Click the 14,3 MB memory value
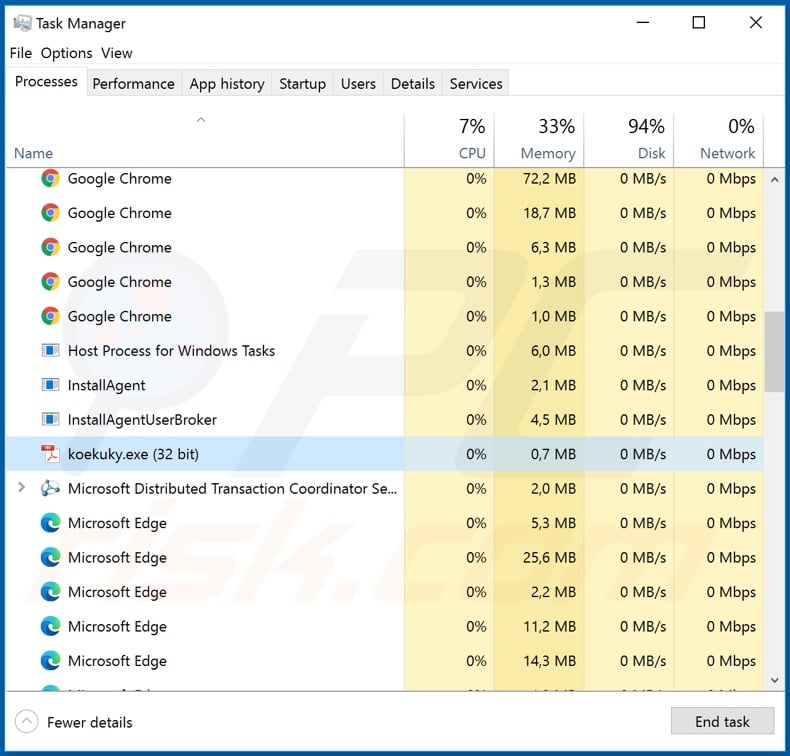The width and height of the screenshot is (790, 756). point(549,661)
